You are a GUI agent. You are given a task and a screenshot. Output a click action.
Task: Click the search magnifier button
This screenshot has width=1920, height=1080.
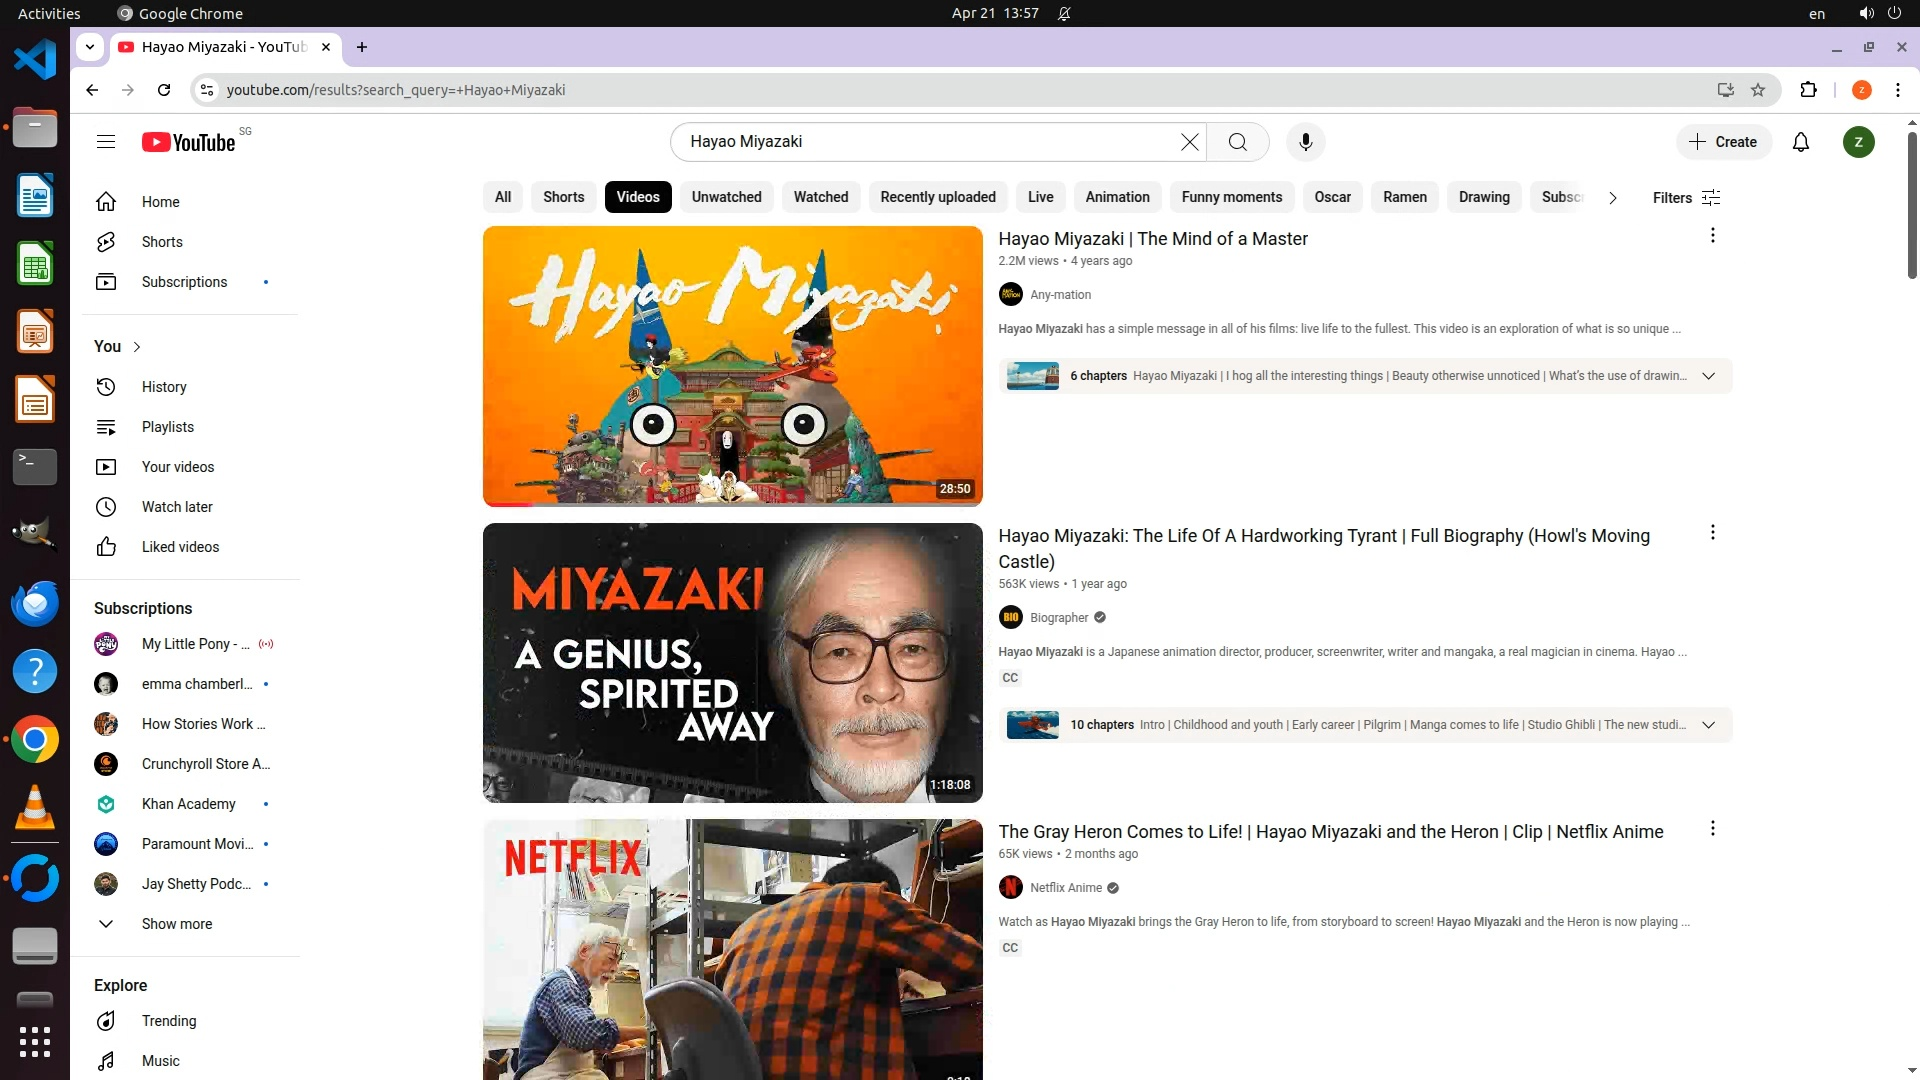[x=1237, y=142]
